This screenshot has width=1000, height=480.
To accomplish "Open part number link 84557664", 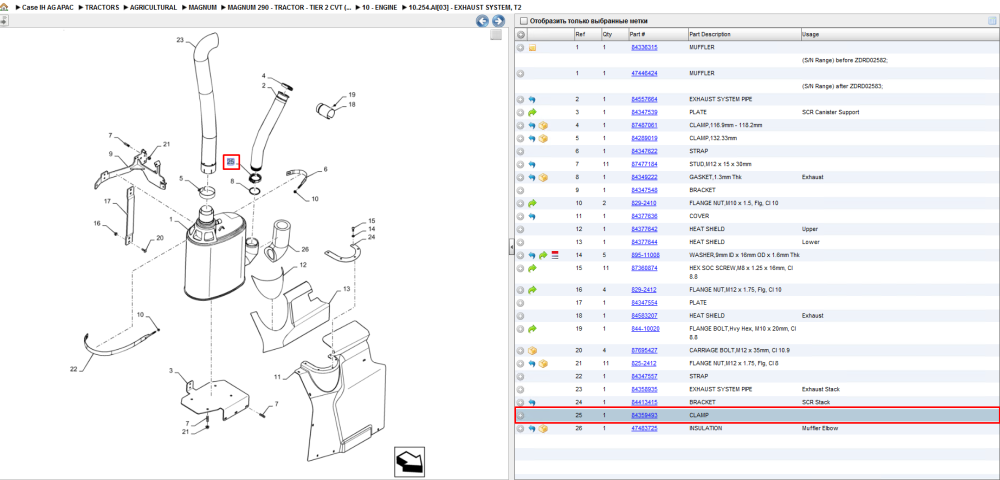I will coord(644,99).
